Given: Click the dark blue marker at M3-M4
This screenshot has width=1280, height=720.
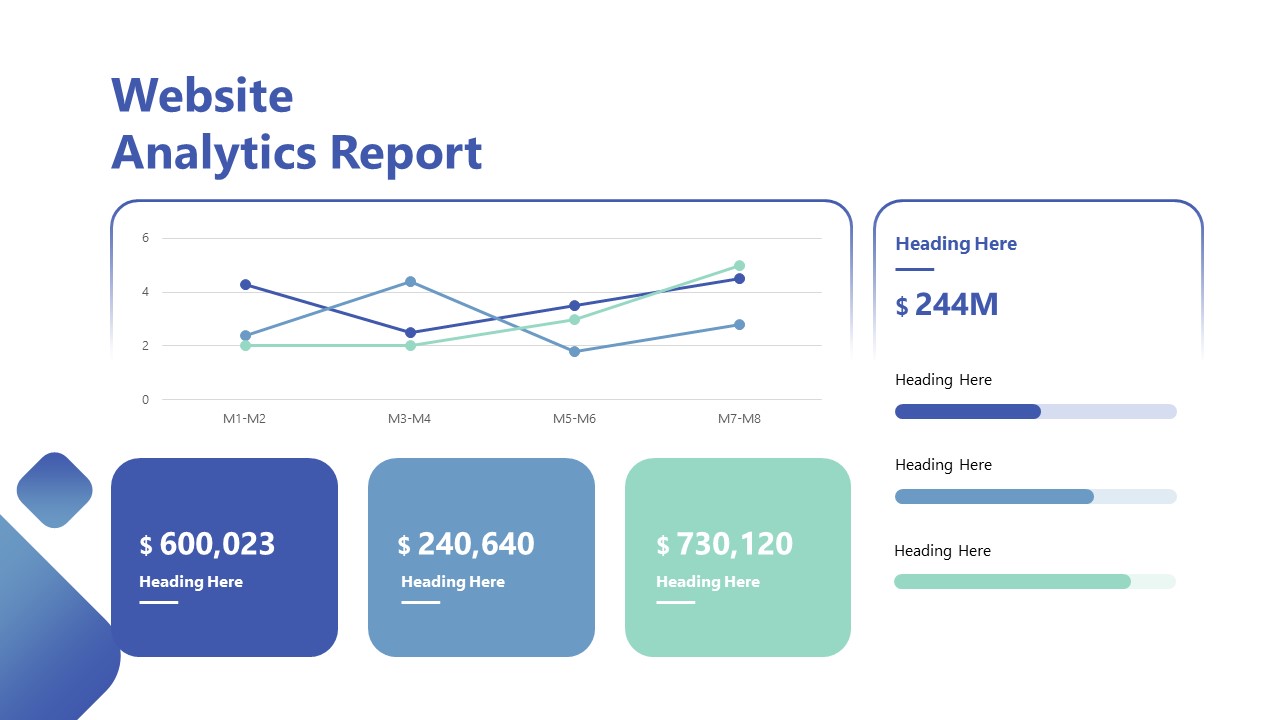Looking at the screenshot, I should tap(409, 331).
